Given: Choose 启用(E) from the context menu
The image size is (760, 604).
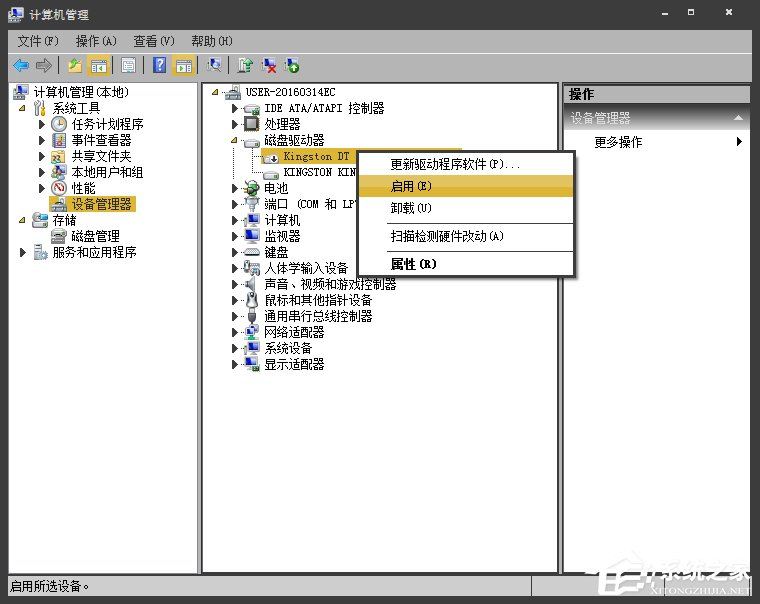Looking at the screenshot, I should click(x=410, y=186).
